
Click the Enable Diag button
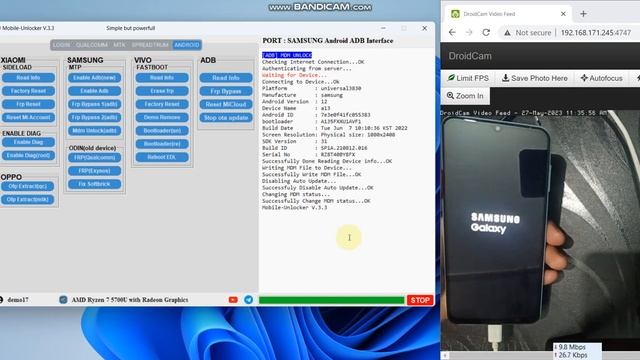click(x=28, y=142)
